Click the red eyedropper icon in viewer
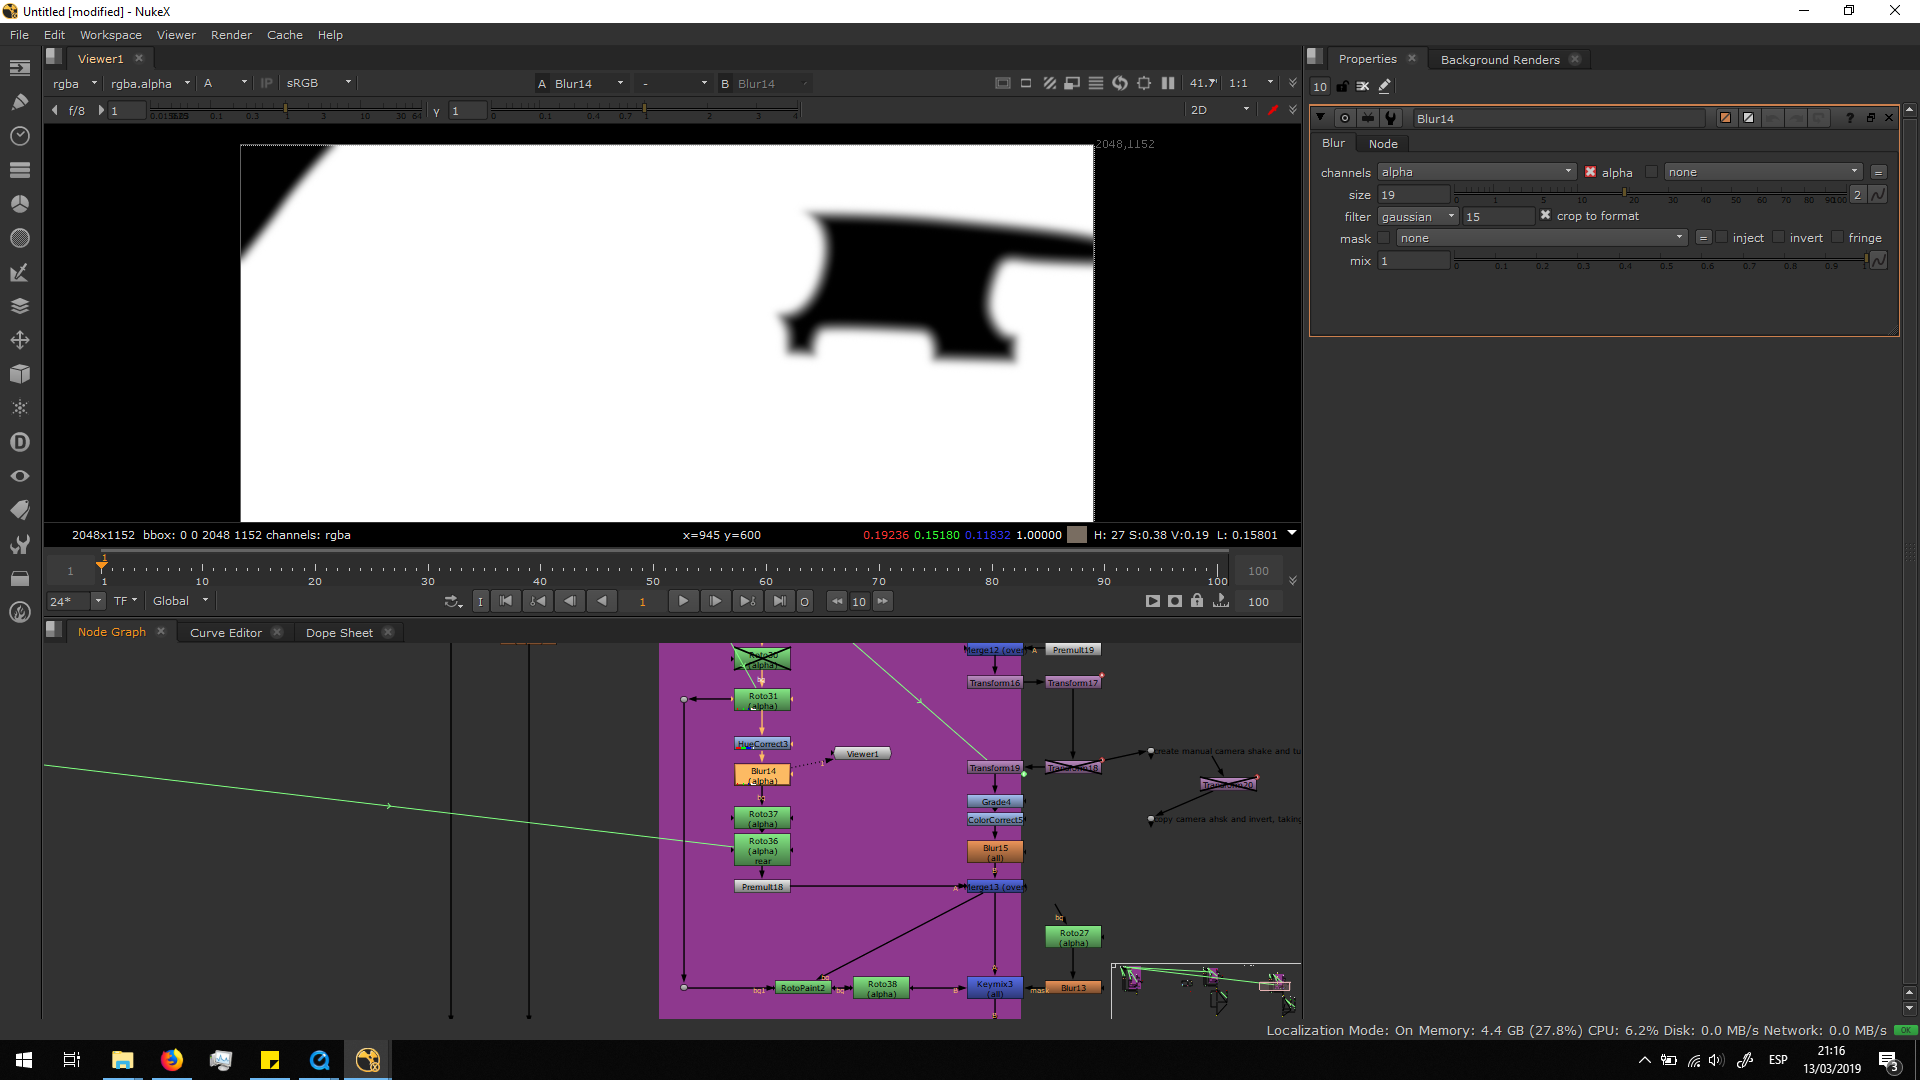 point(1272,110)
